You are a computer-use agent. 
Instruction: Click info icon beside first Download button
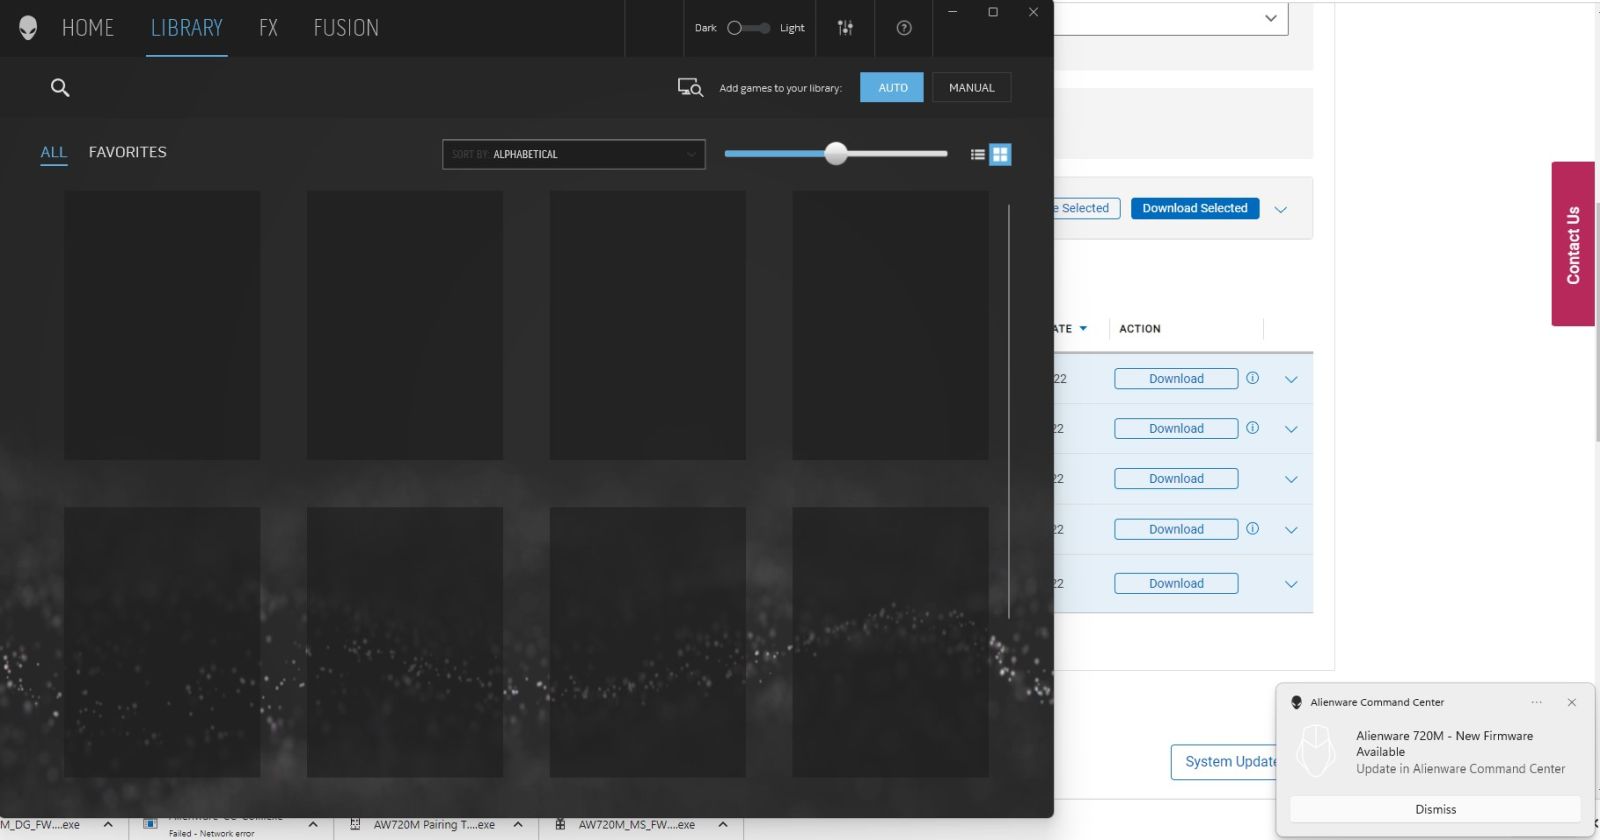(x=1252, y=378)
